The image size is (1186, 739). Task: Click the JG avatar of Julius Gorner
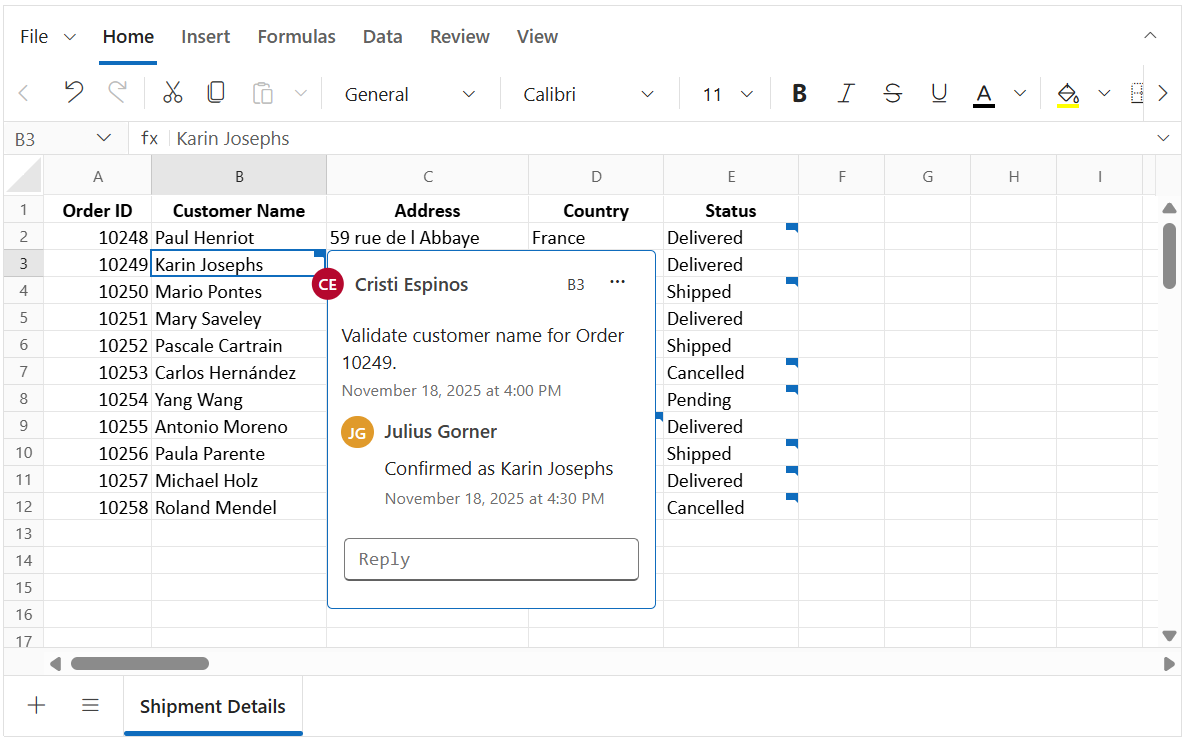(x=357, y=432)
